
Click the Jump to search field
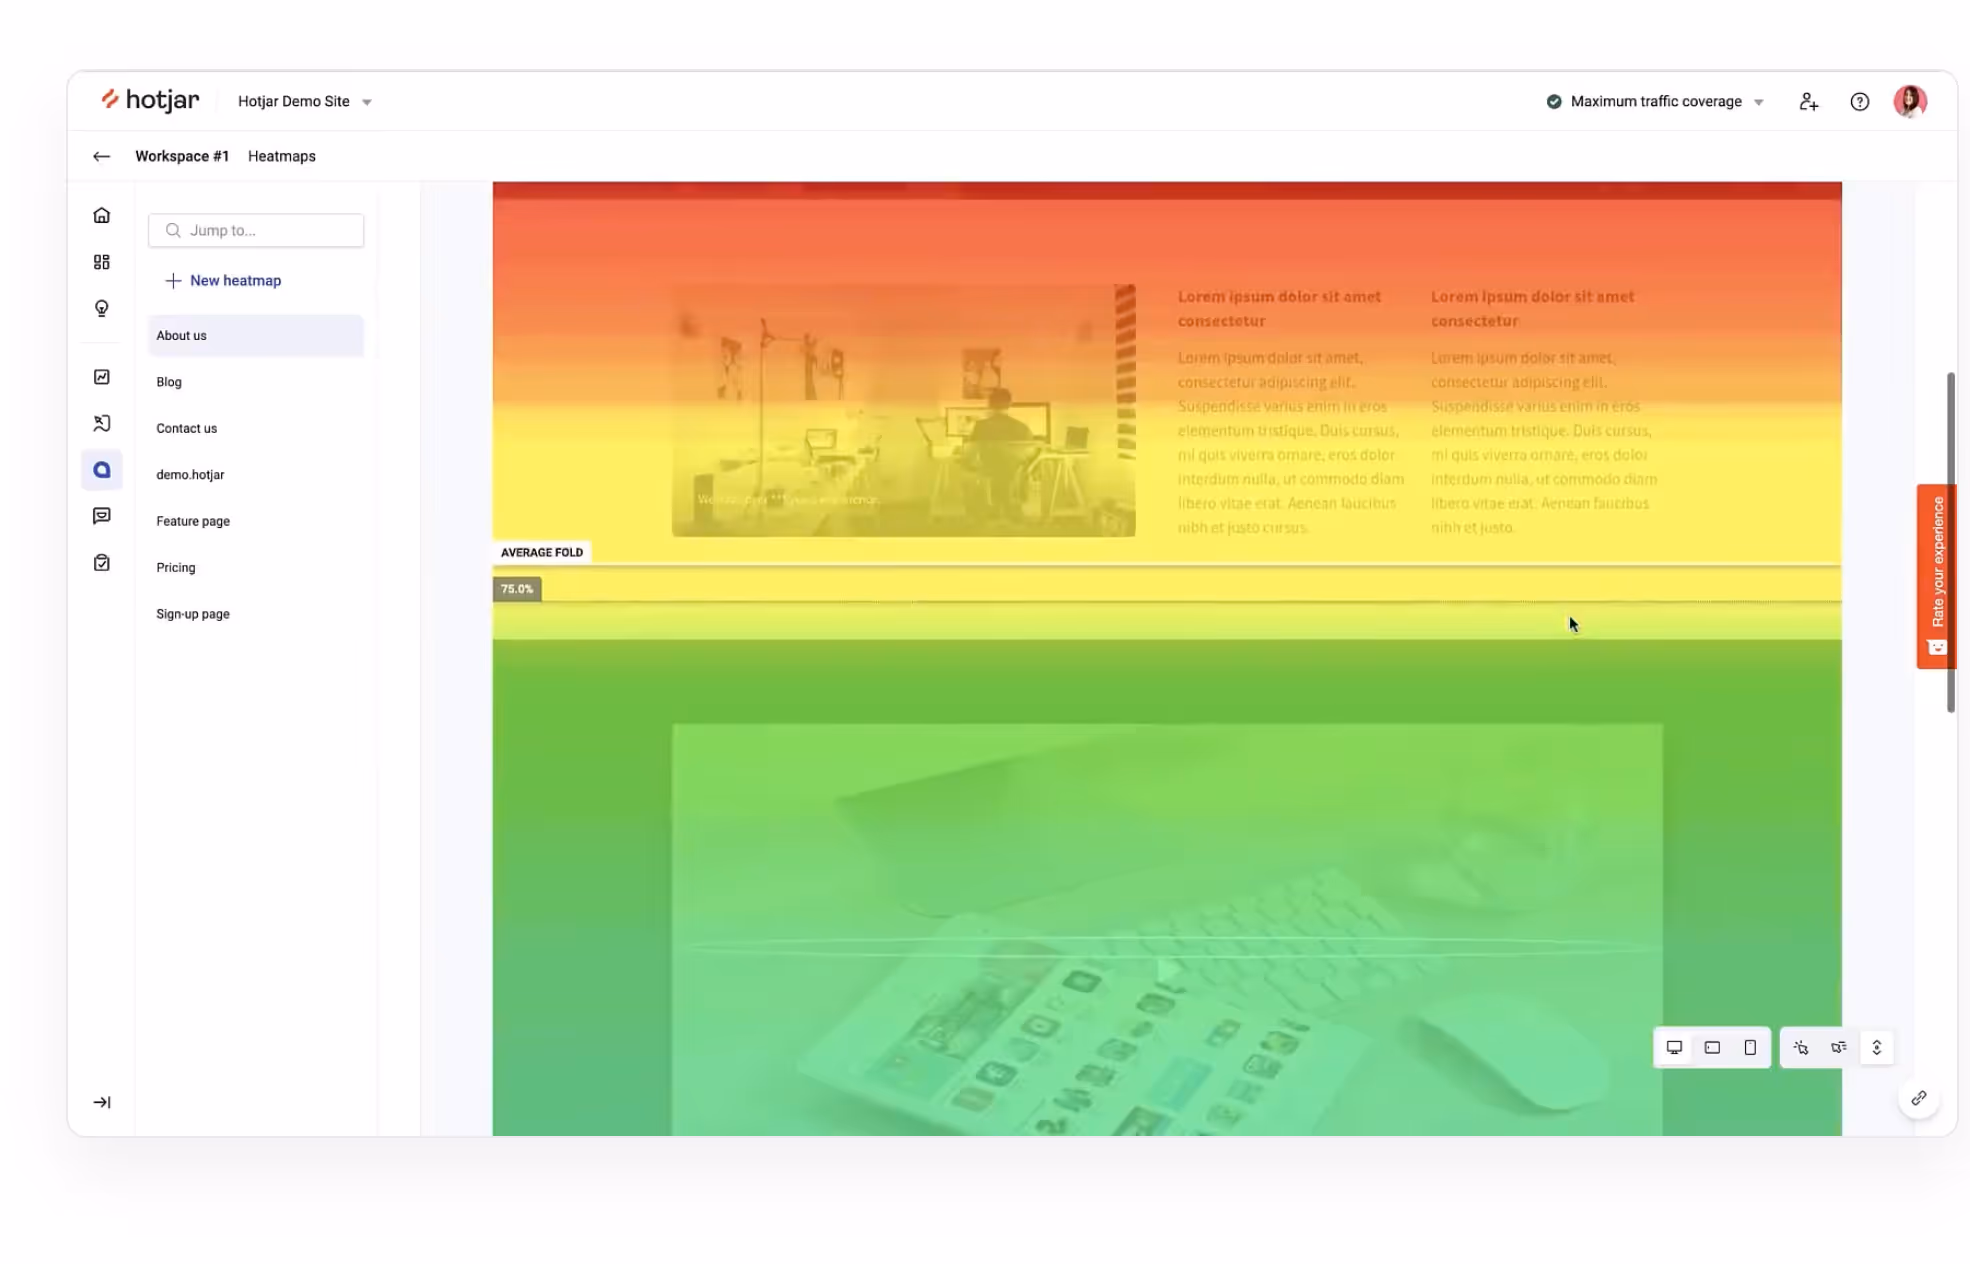point(256,230)
